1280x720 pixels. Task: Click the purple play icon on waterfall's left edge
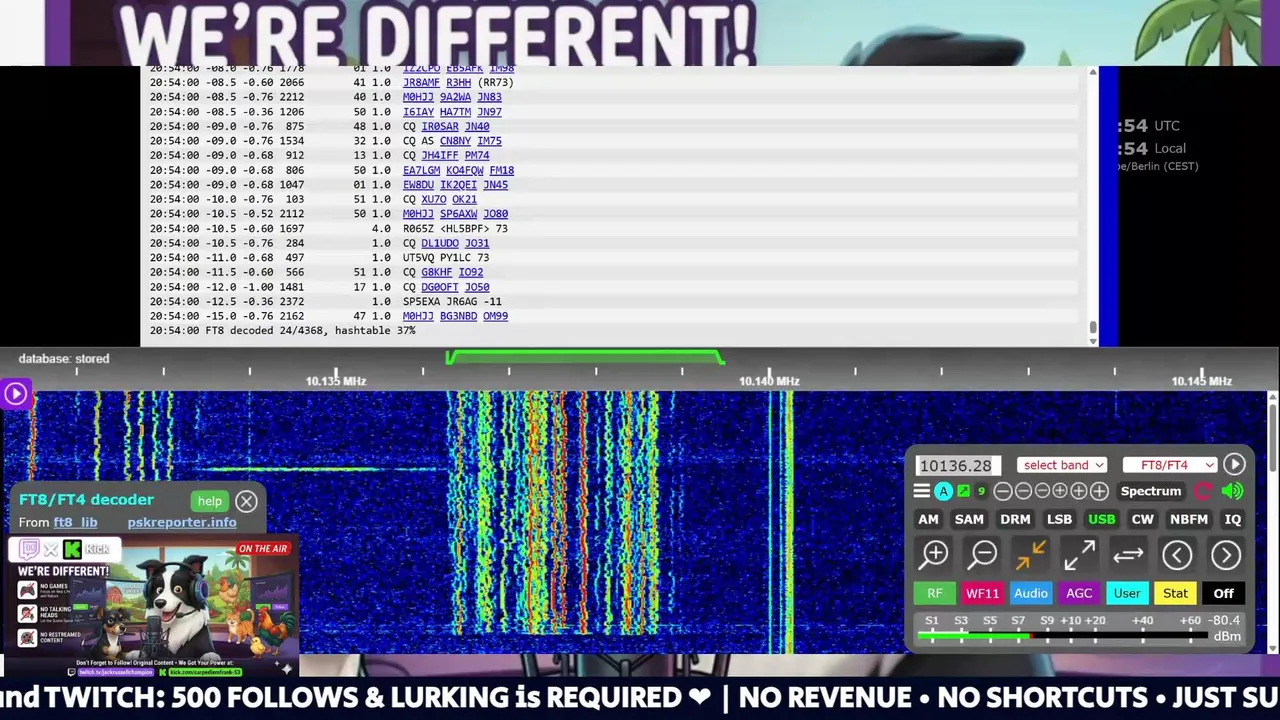(x=15, y=394)
